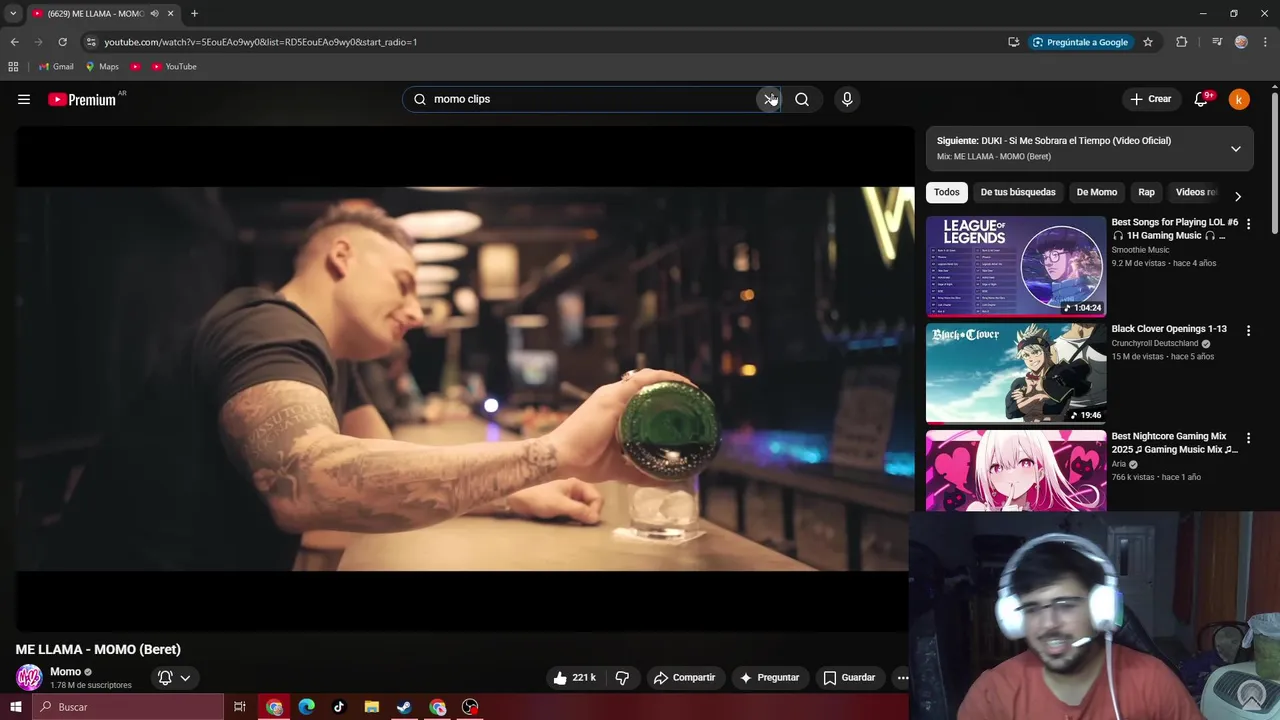Open the labeled YouTube bookmark
The width and height of the screenshot is (1280, 720).
pos(174,66)
